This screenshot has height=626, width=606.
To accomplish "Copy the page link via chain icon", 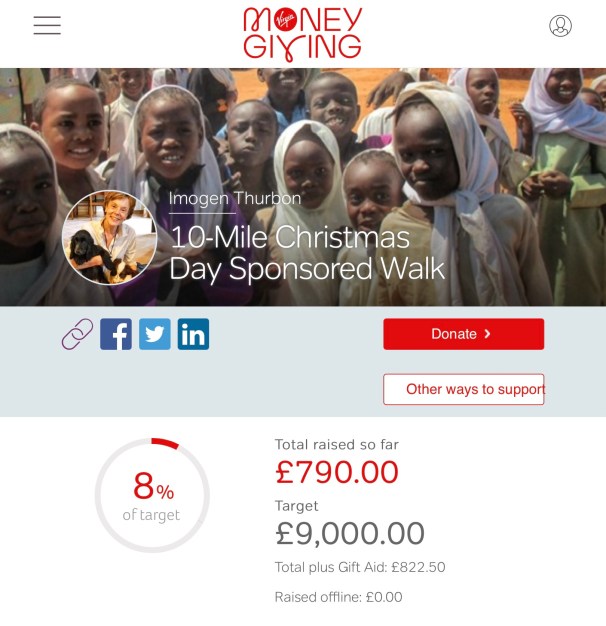I will pyautogui.click(x=77, y=334).
